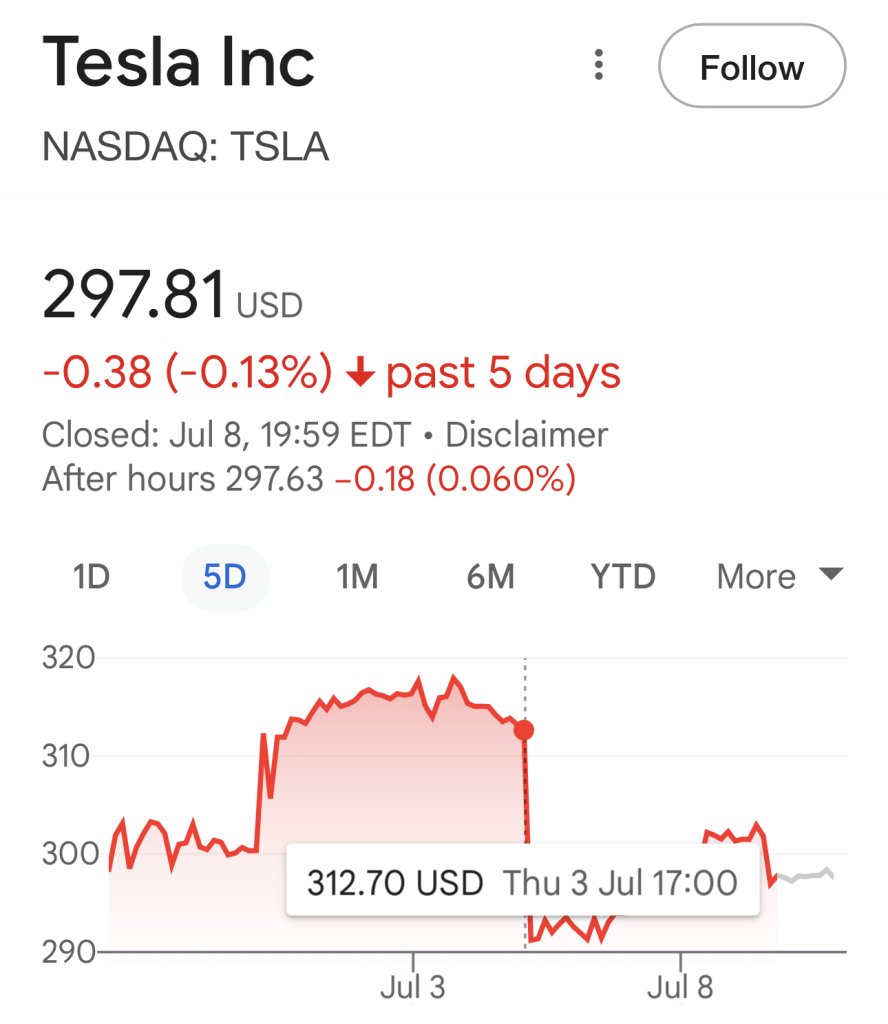Viewport: 888px width, 1024px height.
Task: Click the dropdown arrow beside More
Action: tap(831, 574)
